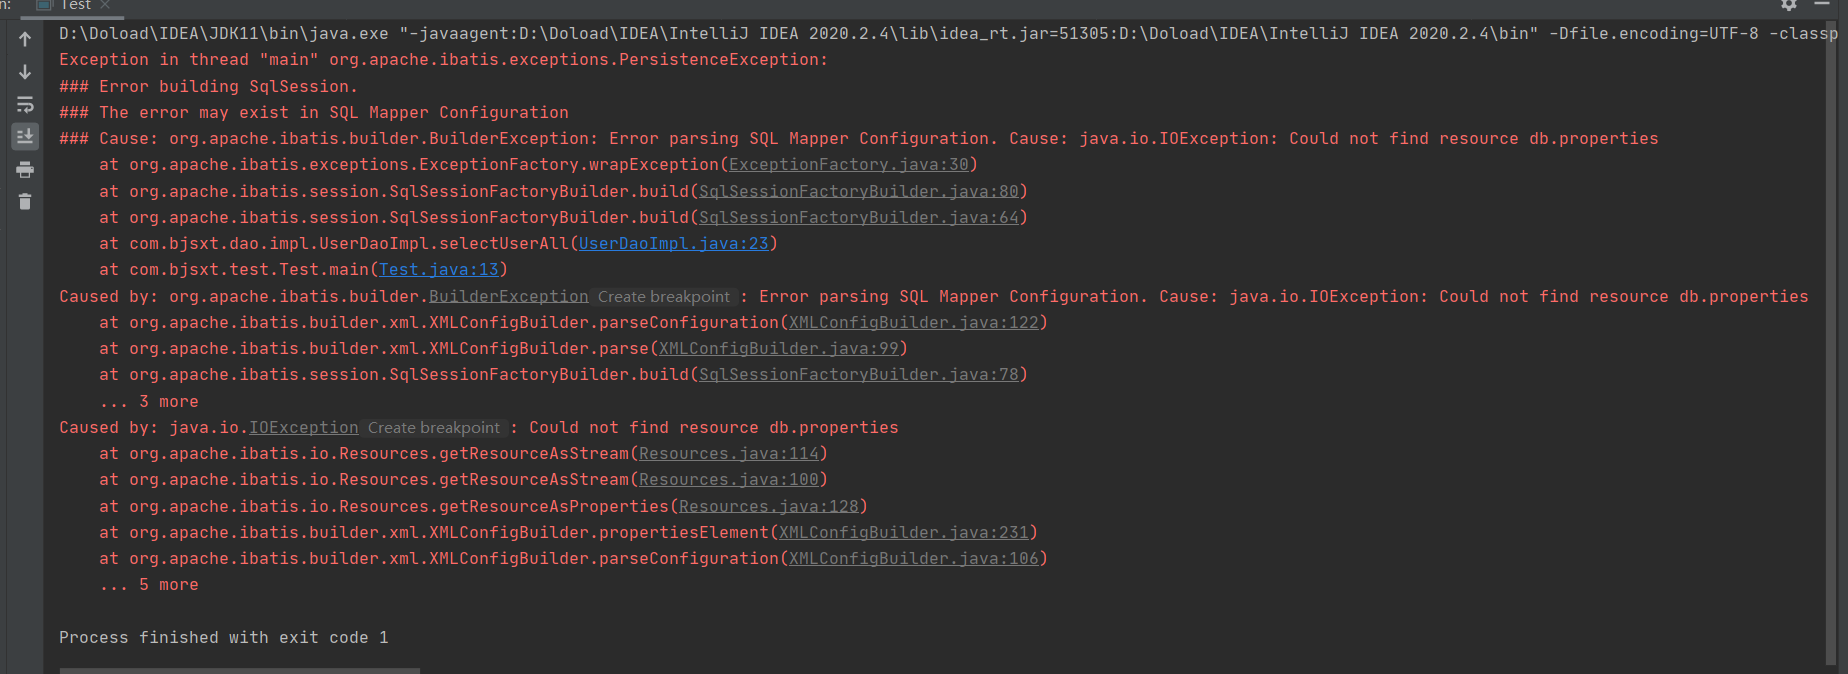This screenshot has width=1848, height=674.
Task: Close the Test run tab
Action: tap(105, 5)
